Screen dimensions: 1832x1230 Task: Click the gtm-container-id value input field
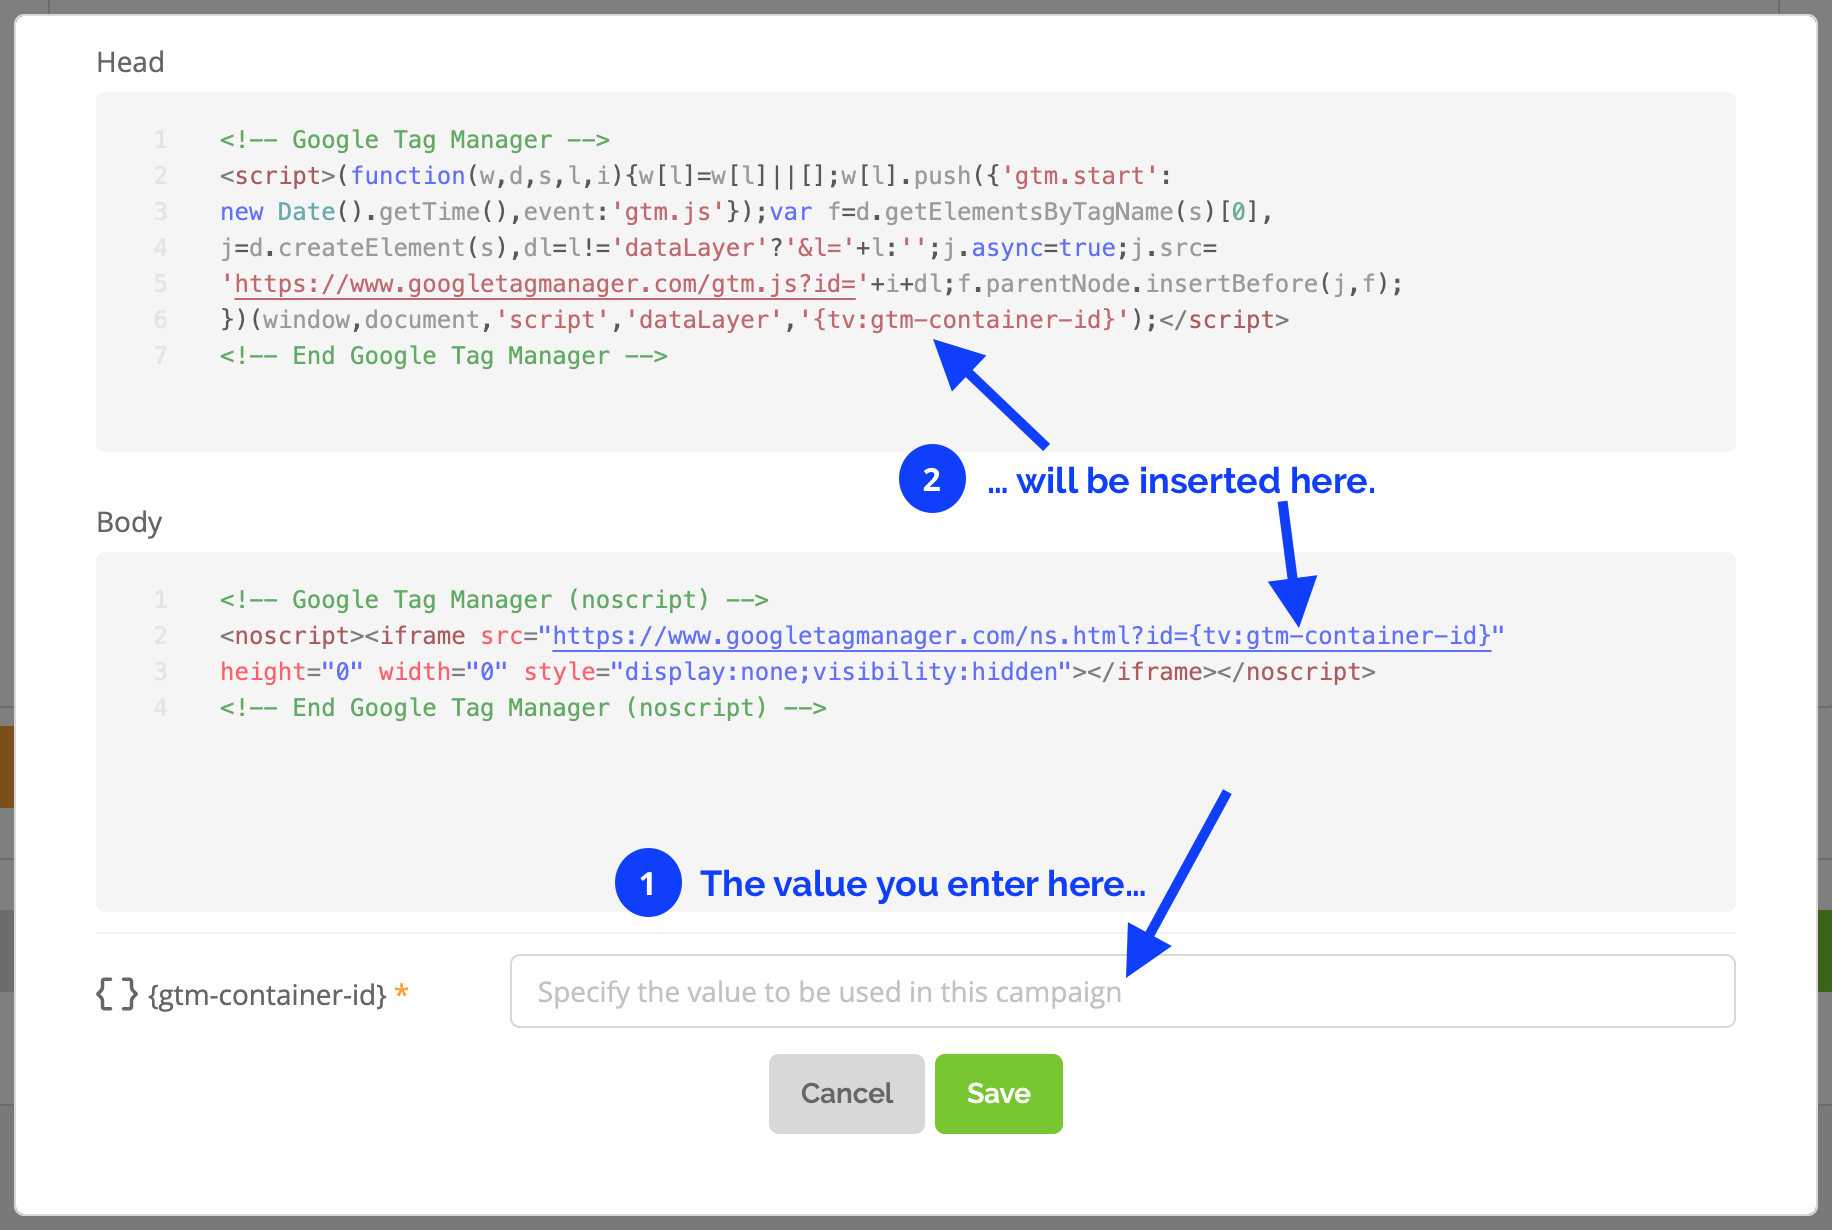[1122, 991]
